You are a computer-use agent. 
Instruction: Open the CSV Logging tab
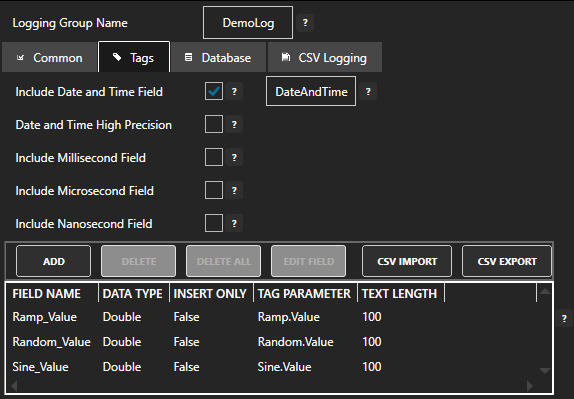[x=325, y=57]
